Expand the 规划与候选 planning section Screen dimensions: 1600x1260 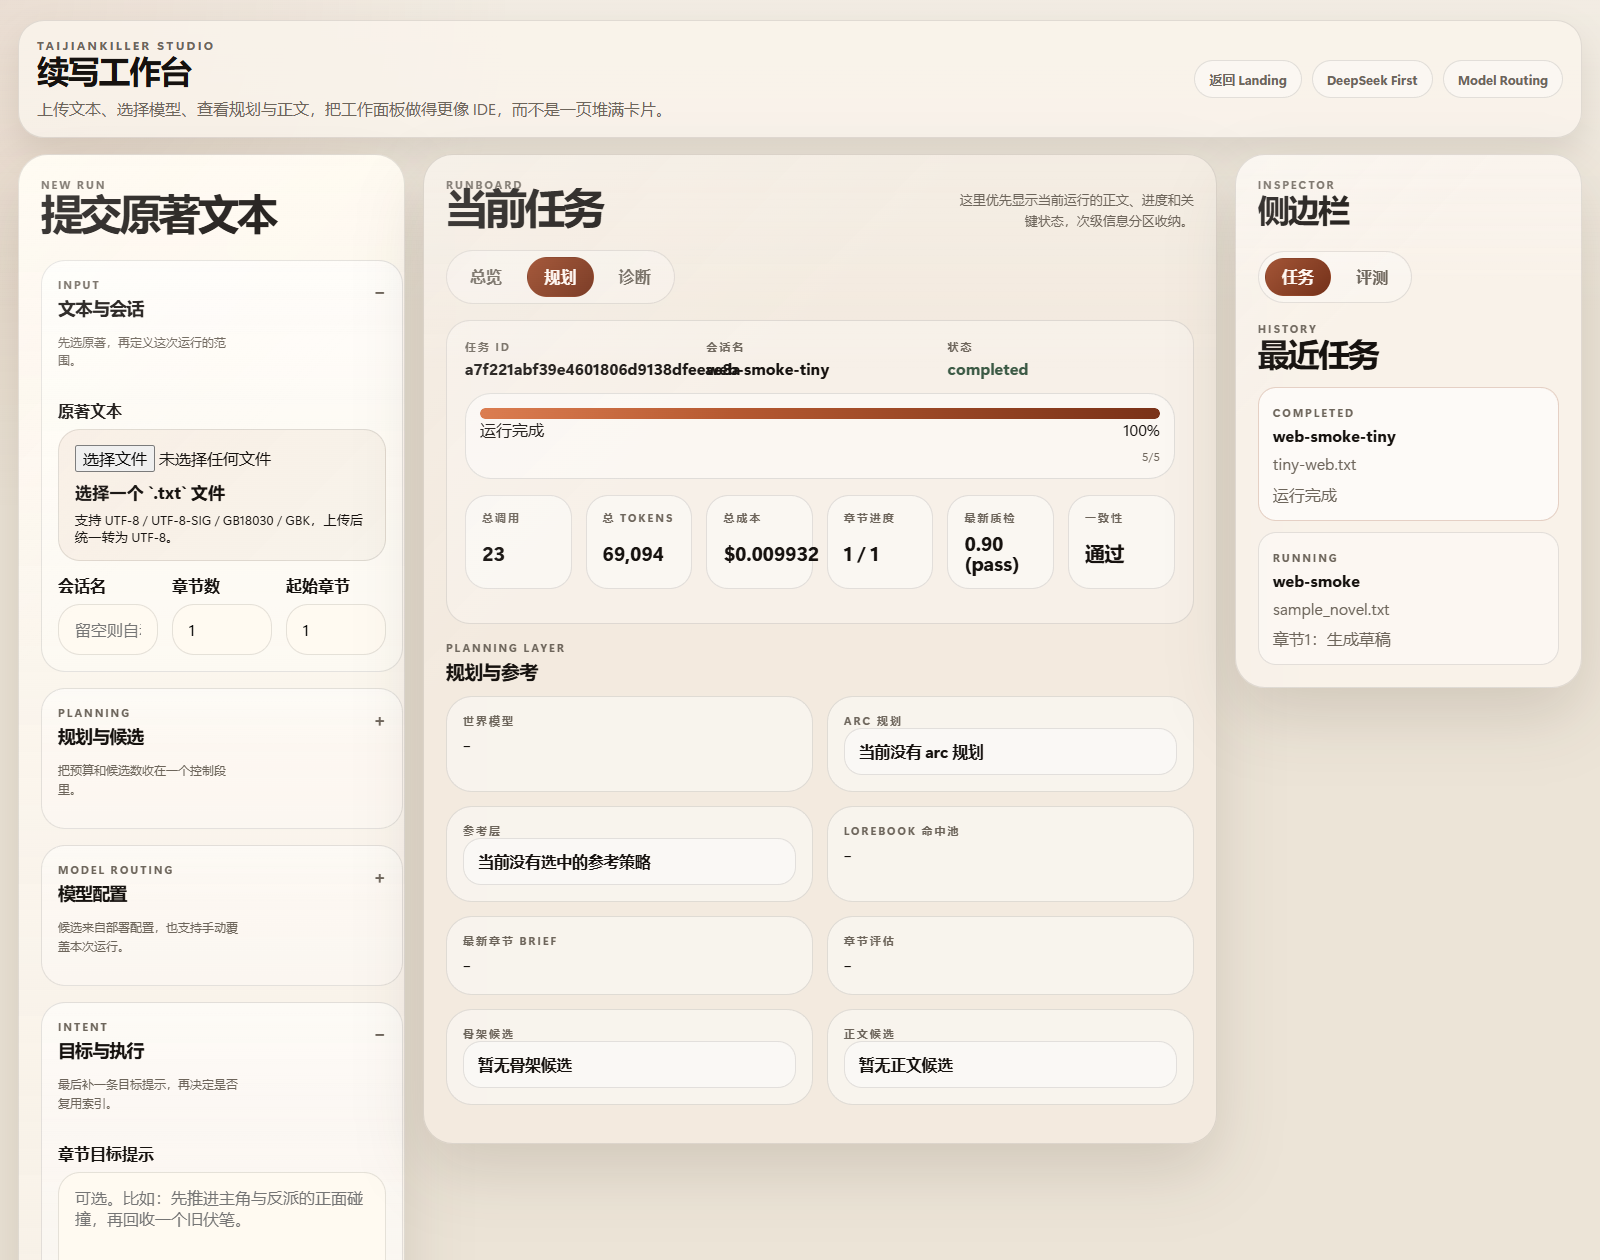click(x=380, y=720)
